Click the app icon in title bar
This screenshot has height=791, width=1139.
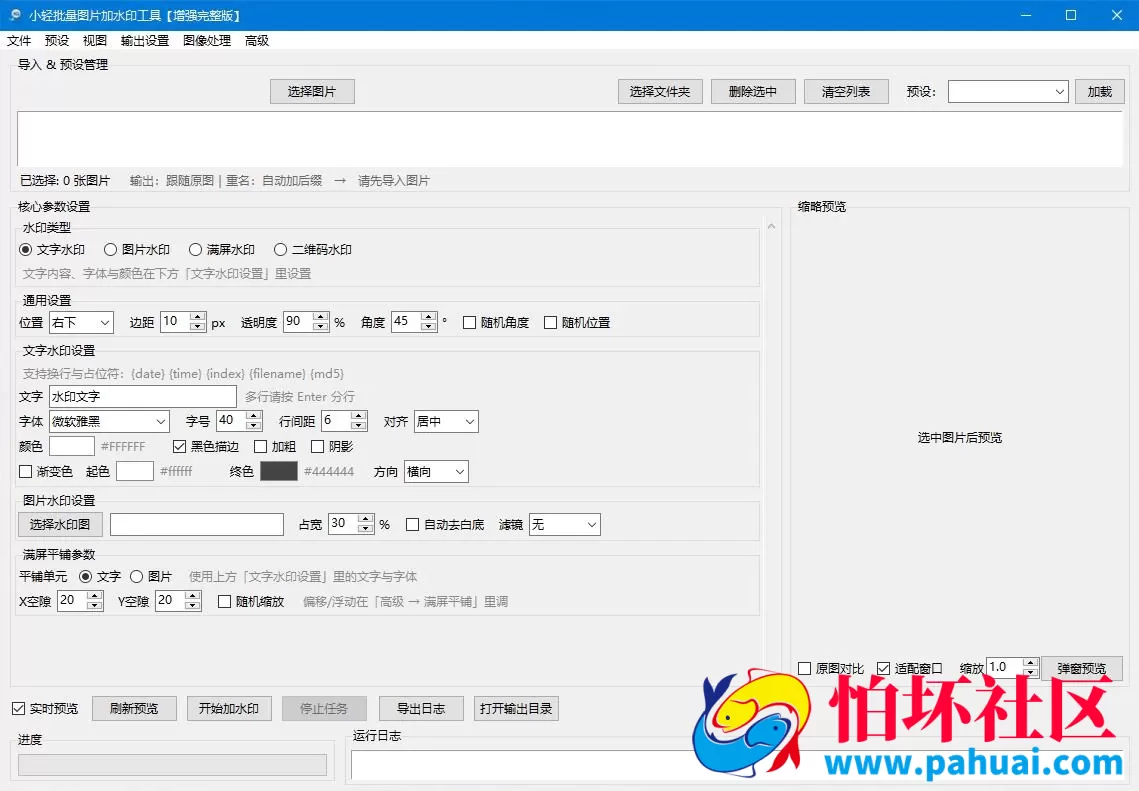click(15, 15)
